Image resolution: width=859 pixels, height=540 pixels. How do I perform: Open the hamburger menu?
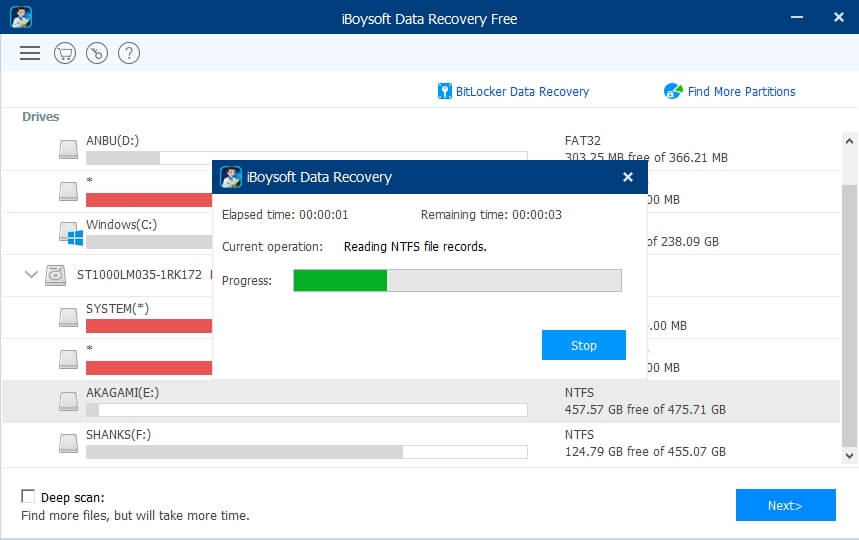(30, 53)
